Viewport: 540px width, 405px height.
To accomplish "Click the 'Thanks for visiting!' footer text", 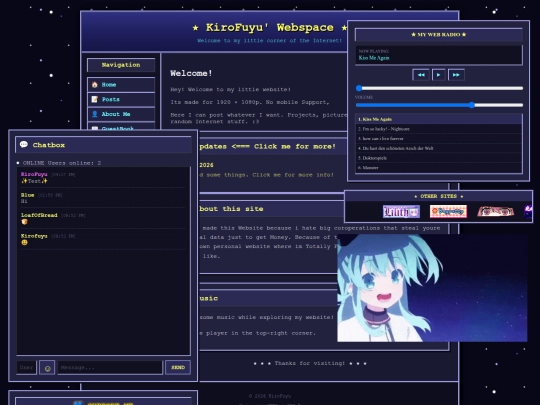I will pyautogui.click(x=310, y=363).
